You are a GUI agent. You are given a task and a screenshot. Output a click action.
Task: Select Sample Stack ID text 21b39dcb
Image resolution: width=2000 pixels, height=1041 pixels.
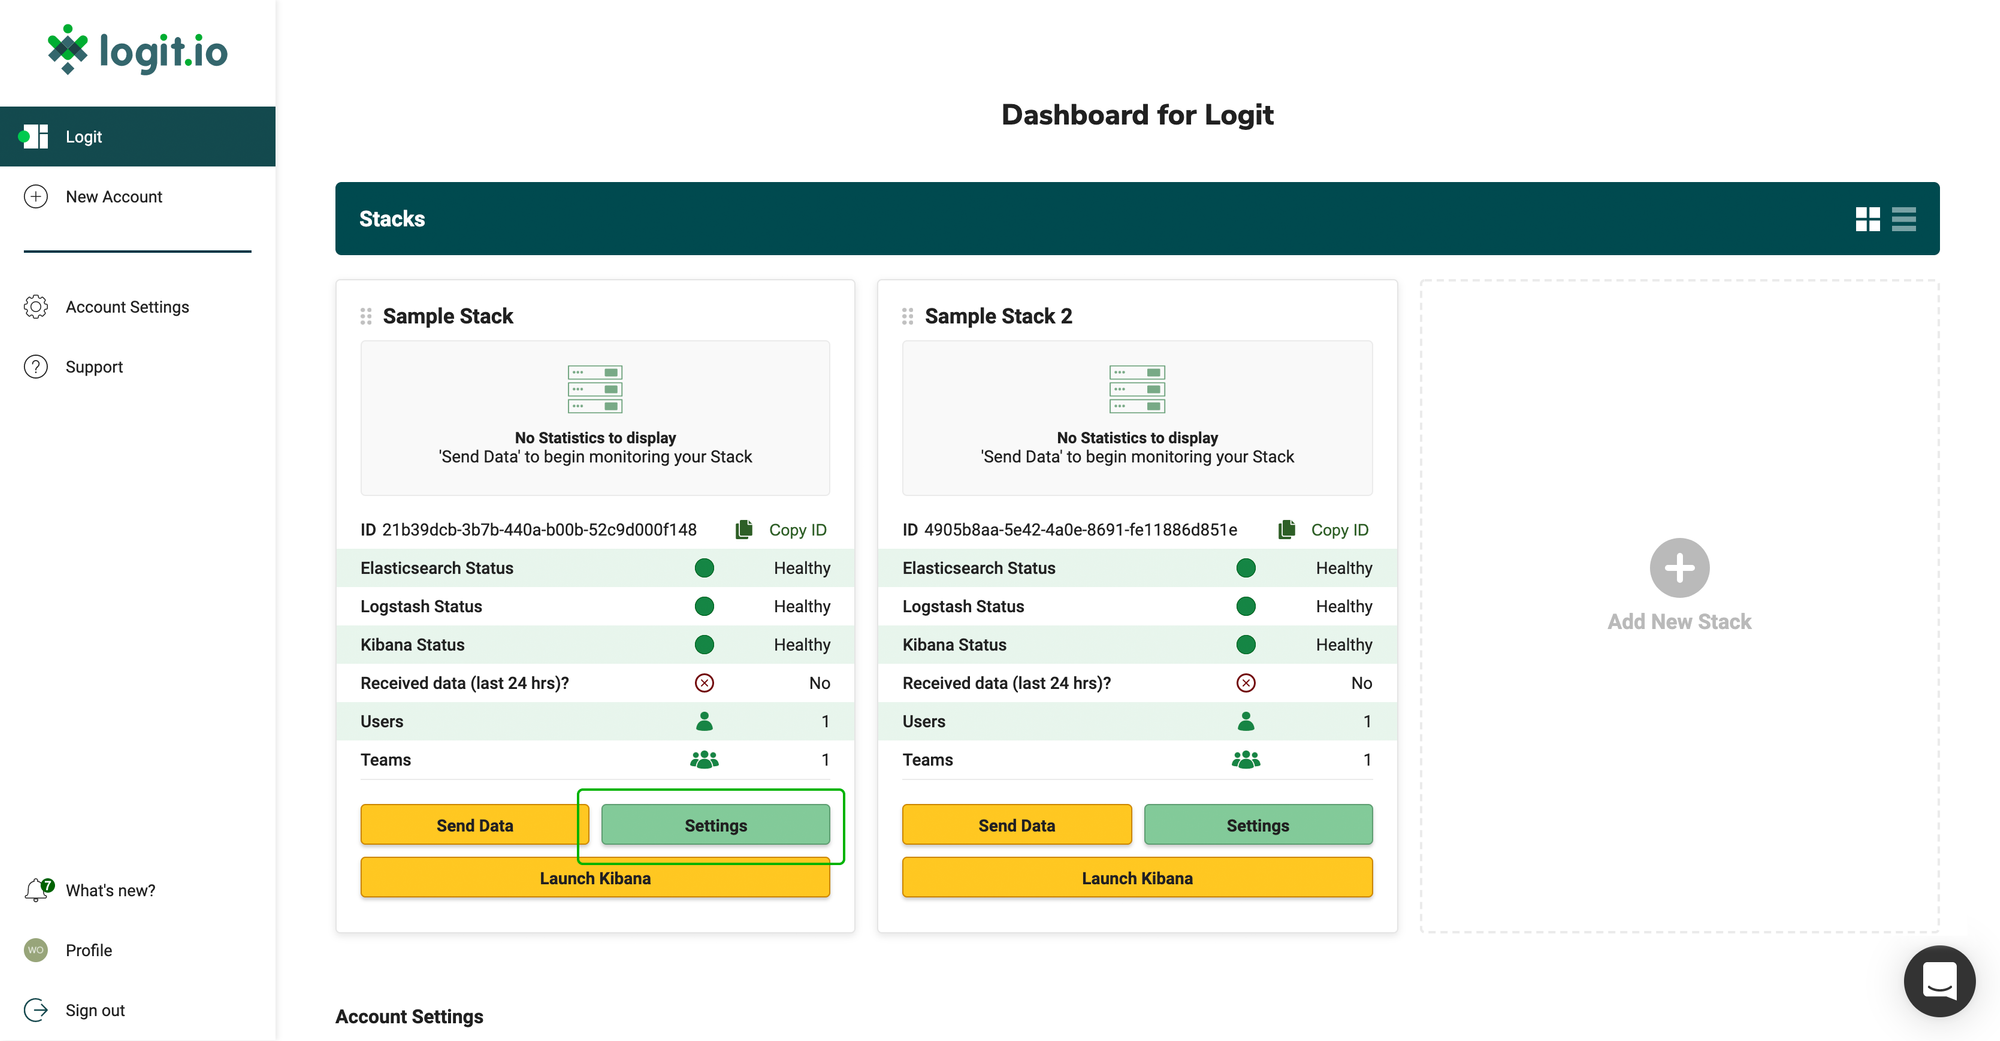pos(539,530)
